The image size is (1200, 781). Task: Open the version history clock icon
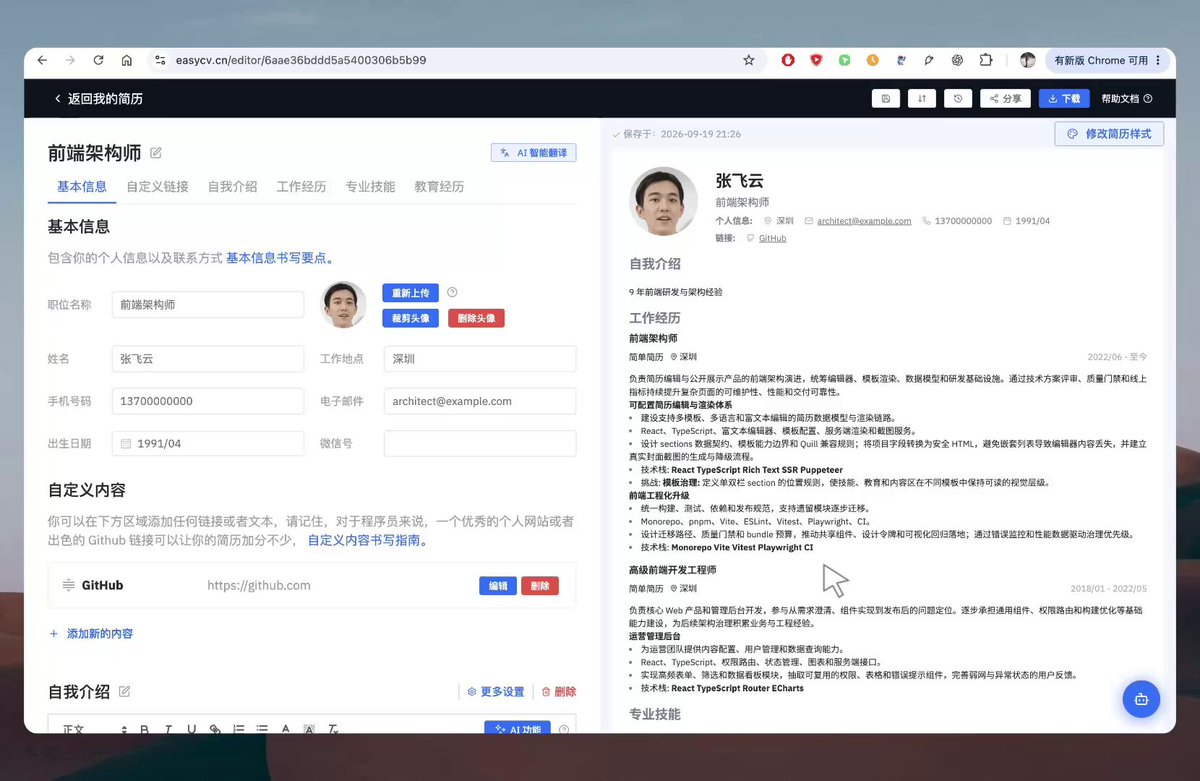pos(958,98)
